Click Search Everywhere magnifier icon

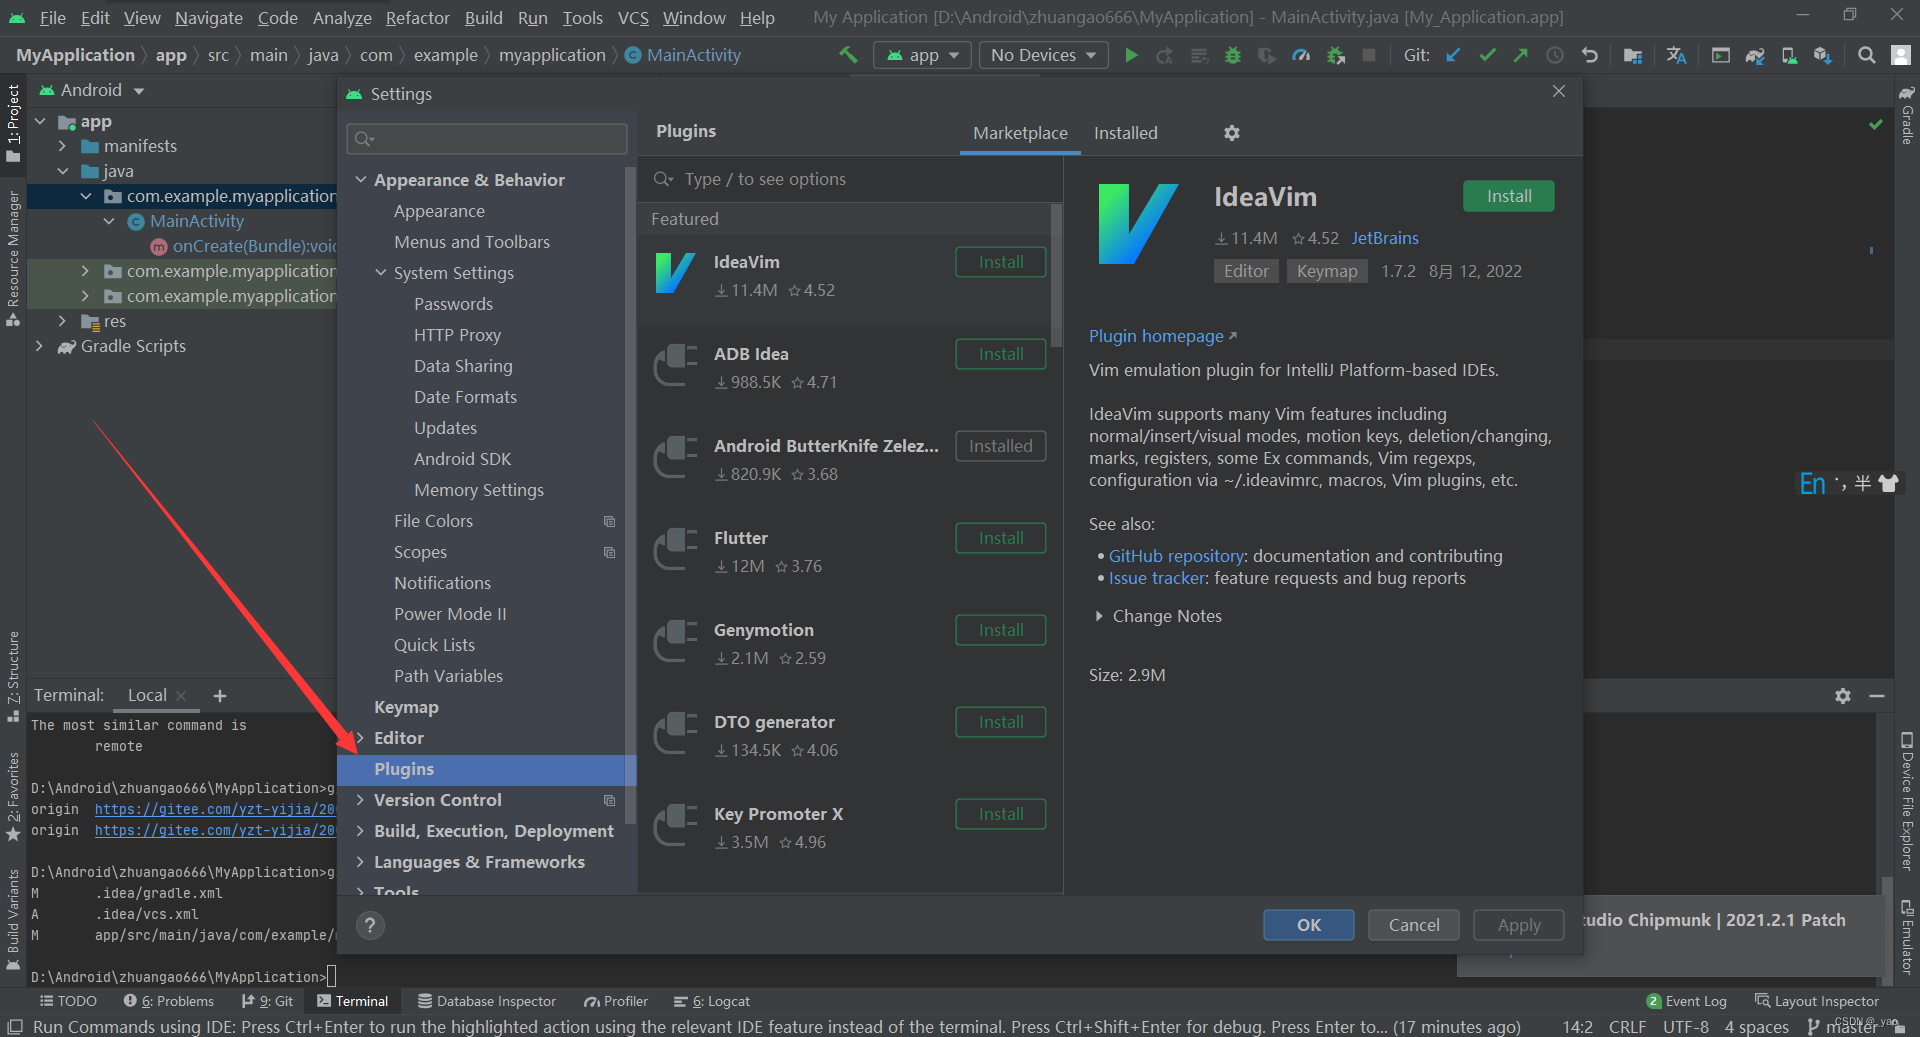(1866, 55)
